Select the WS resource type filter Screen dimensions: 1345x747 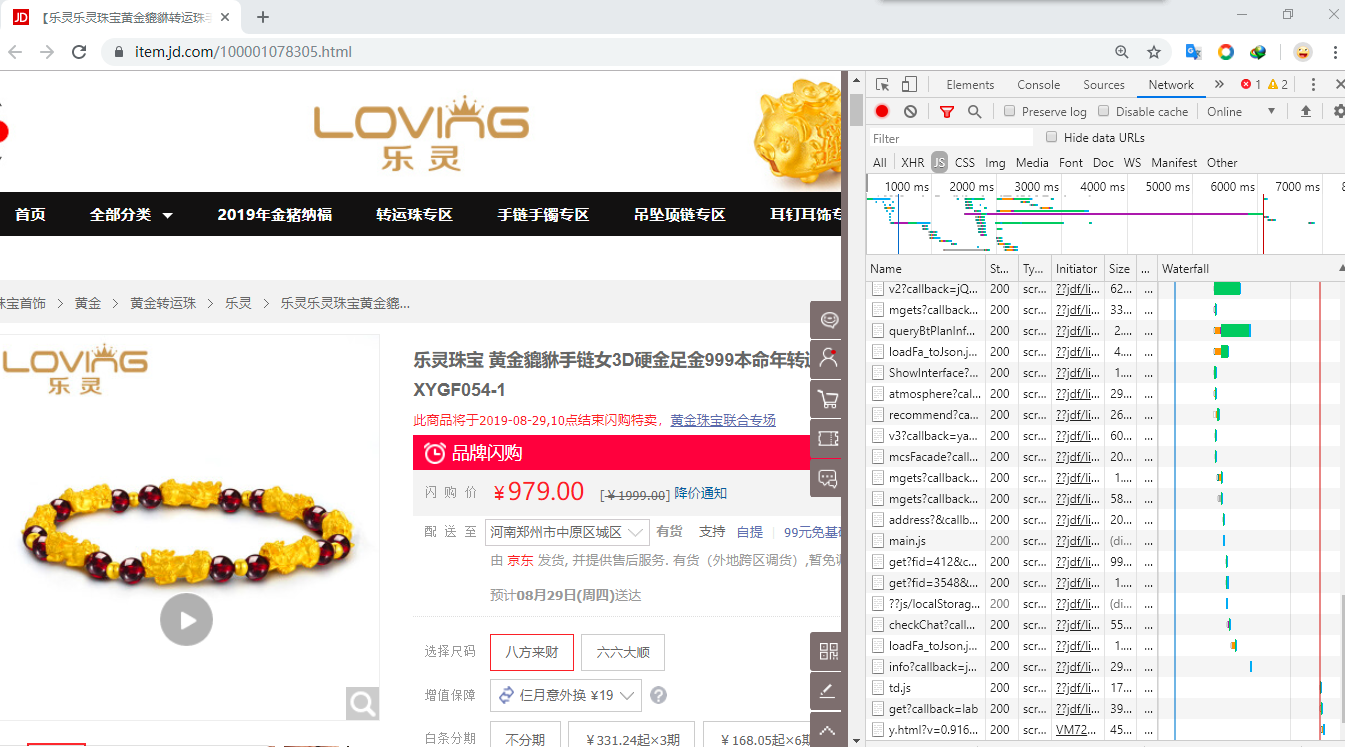(x=1132, y=162)
